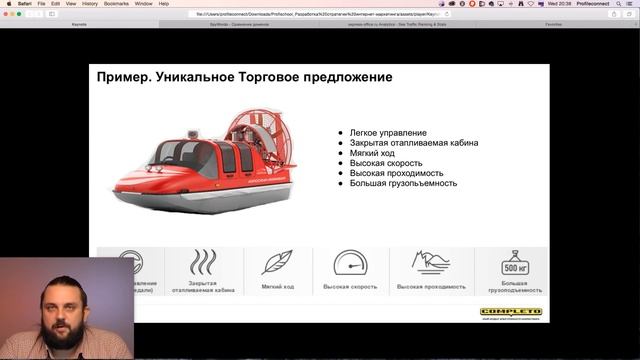This screenshot has width=640, height=360.
Task: Switch to the express-office.ru Analytics tab
Action: tap(397, 24)
